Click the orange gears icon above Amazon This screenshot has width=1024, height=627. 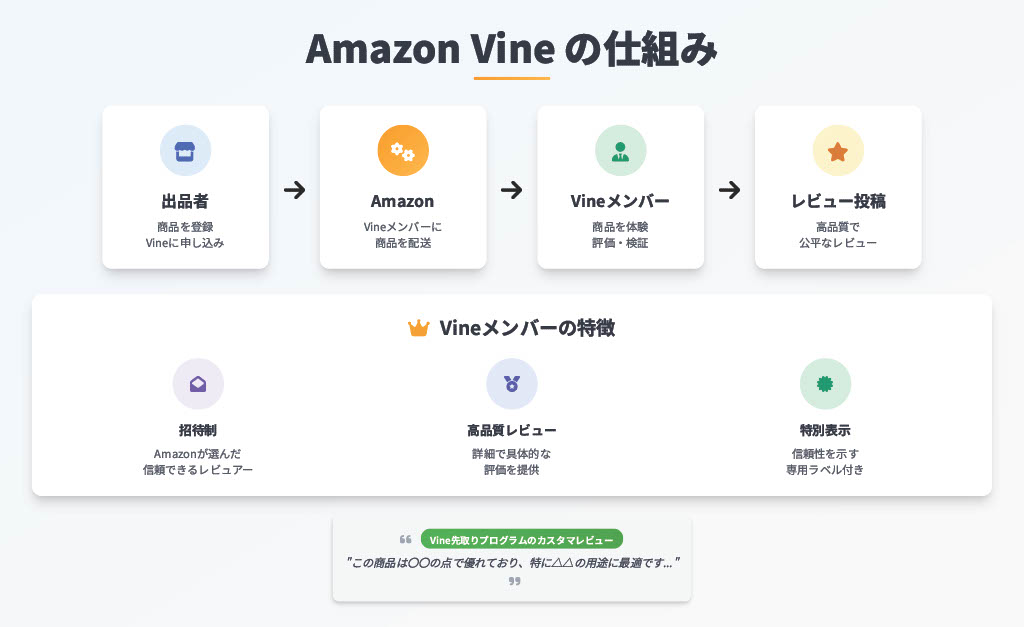(403, 152)
